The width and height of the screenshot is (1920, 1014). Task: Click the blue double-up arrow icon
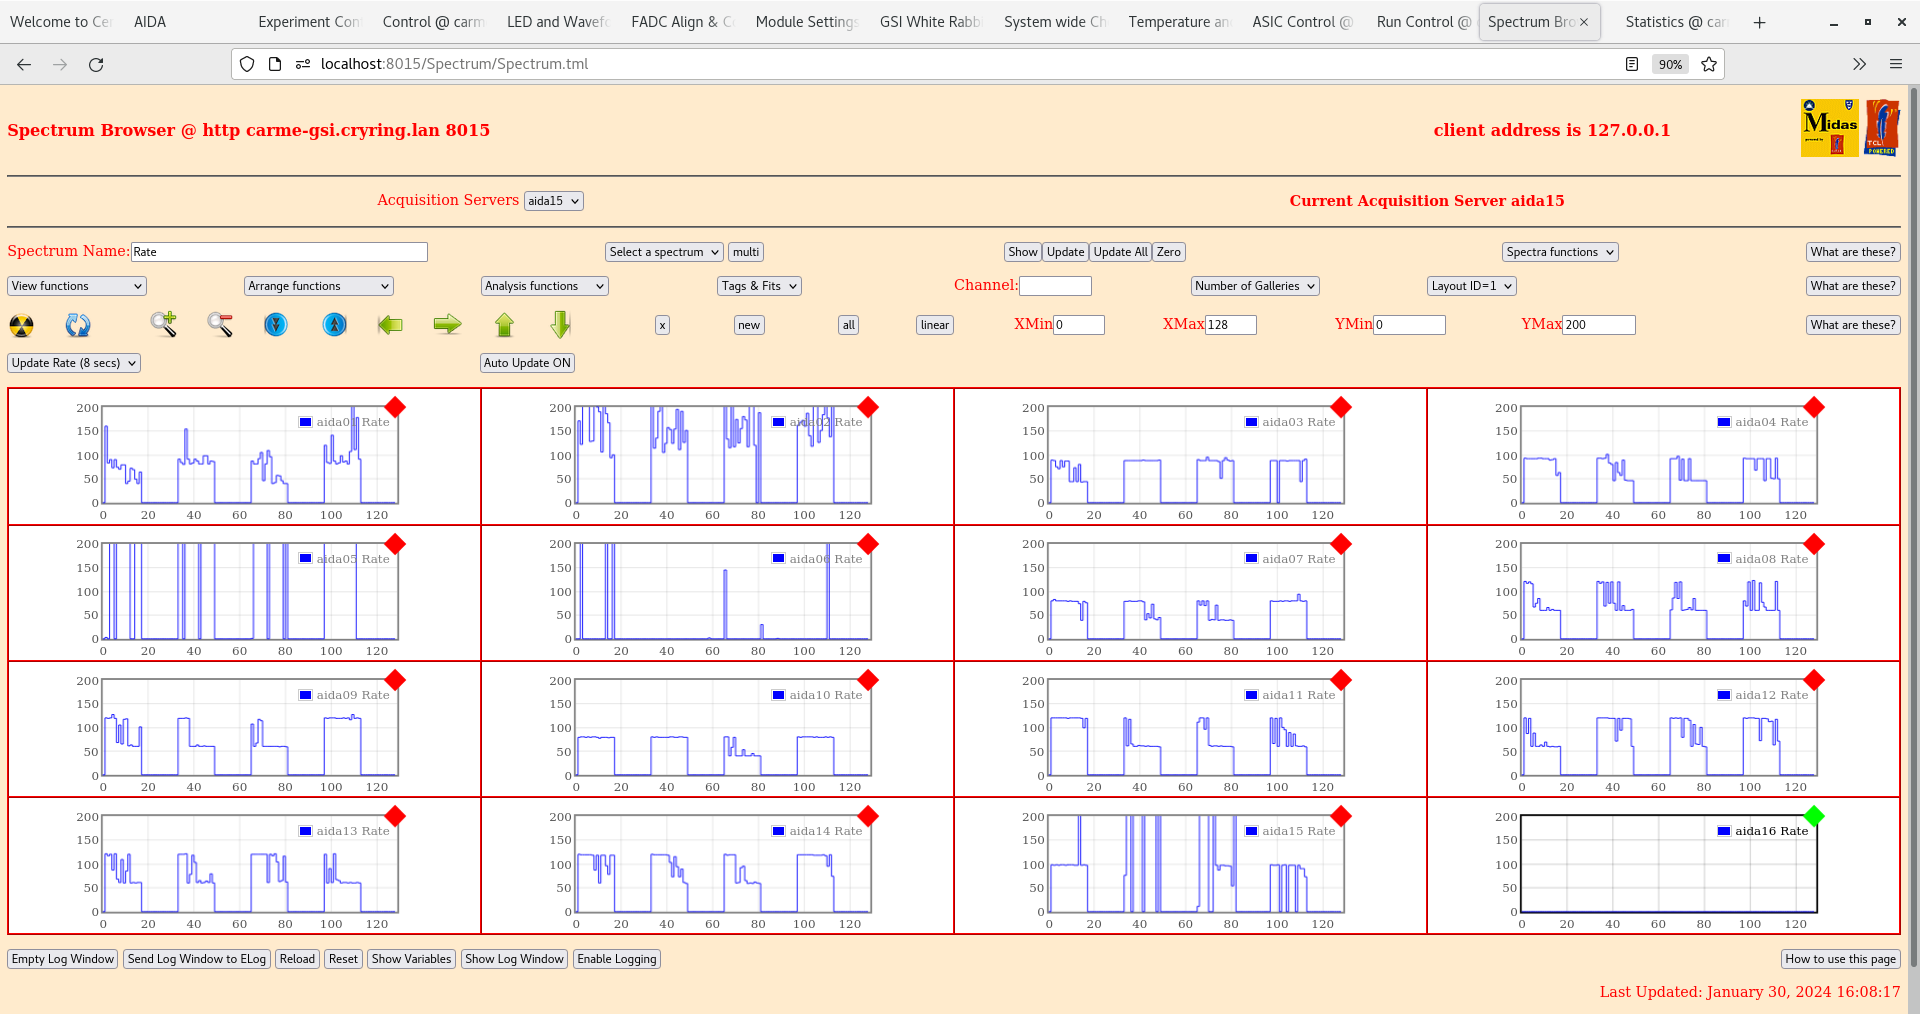tap(333, 324)
